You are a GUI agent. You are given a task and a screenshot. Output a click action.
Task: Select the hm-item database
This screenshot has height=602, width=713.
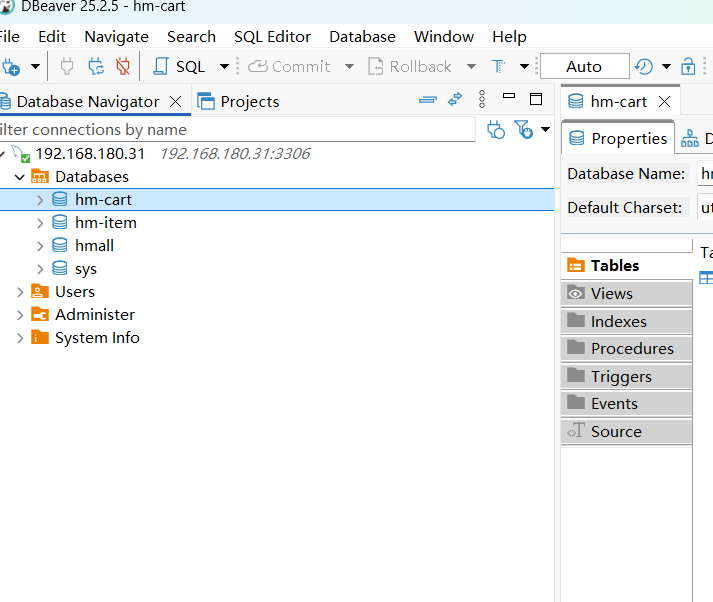click(105, 223)
